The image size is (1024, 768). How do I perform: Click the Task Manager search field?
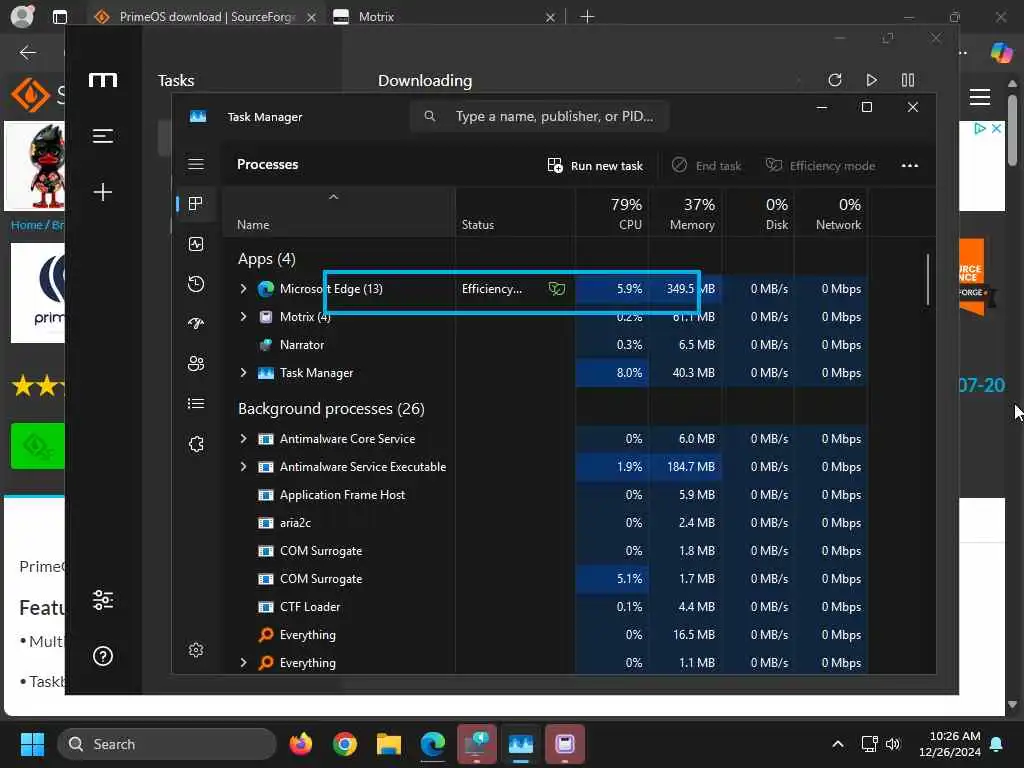[539, 116]
